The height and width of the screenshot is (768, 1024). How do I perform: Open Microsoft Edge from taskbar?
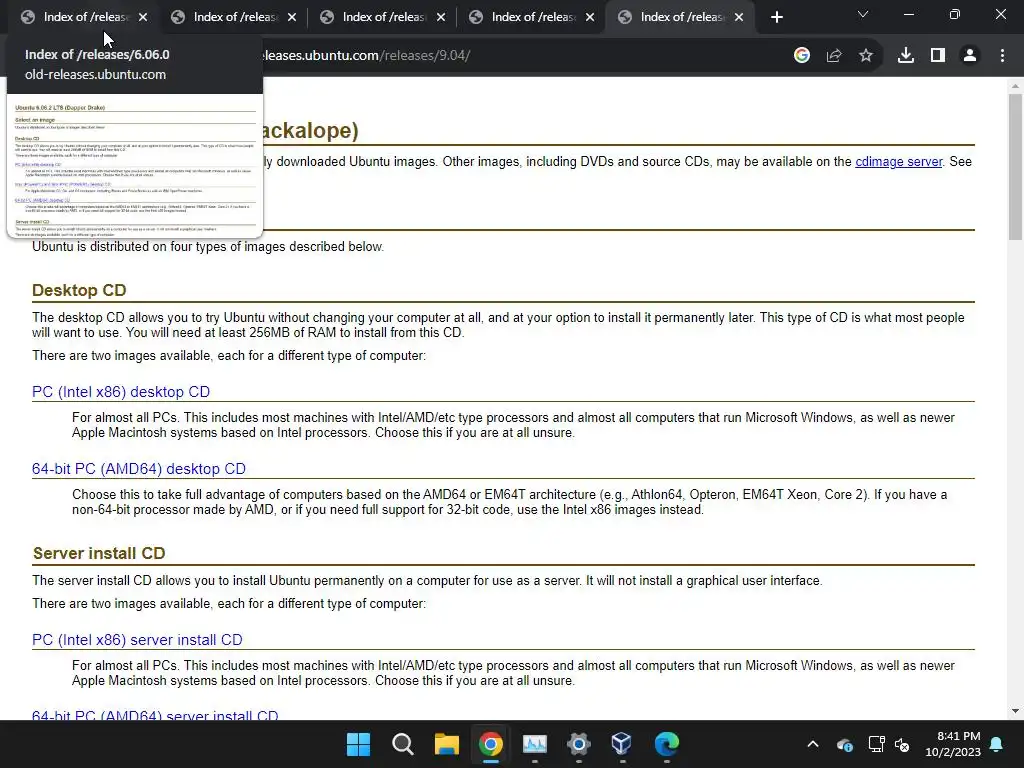666,744
